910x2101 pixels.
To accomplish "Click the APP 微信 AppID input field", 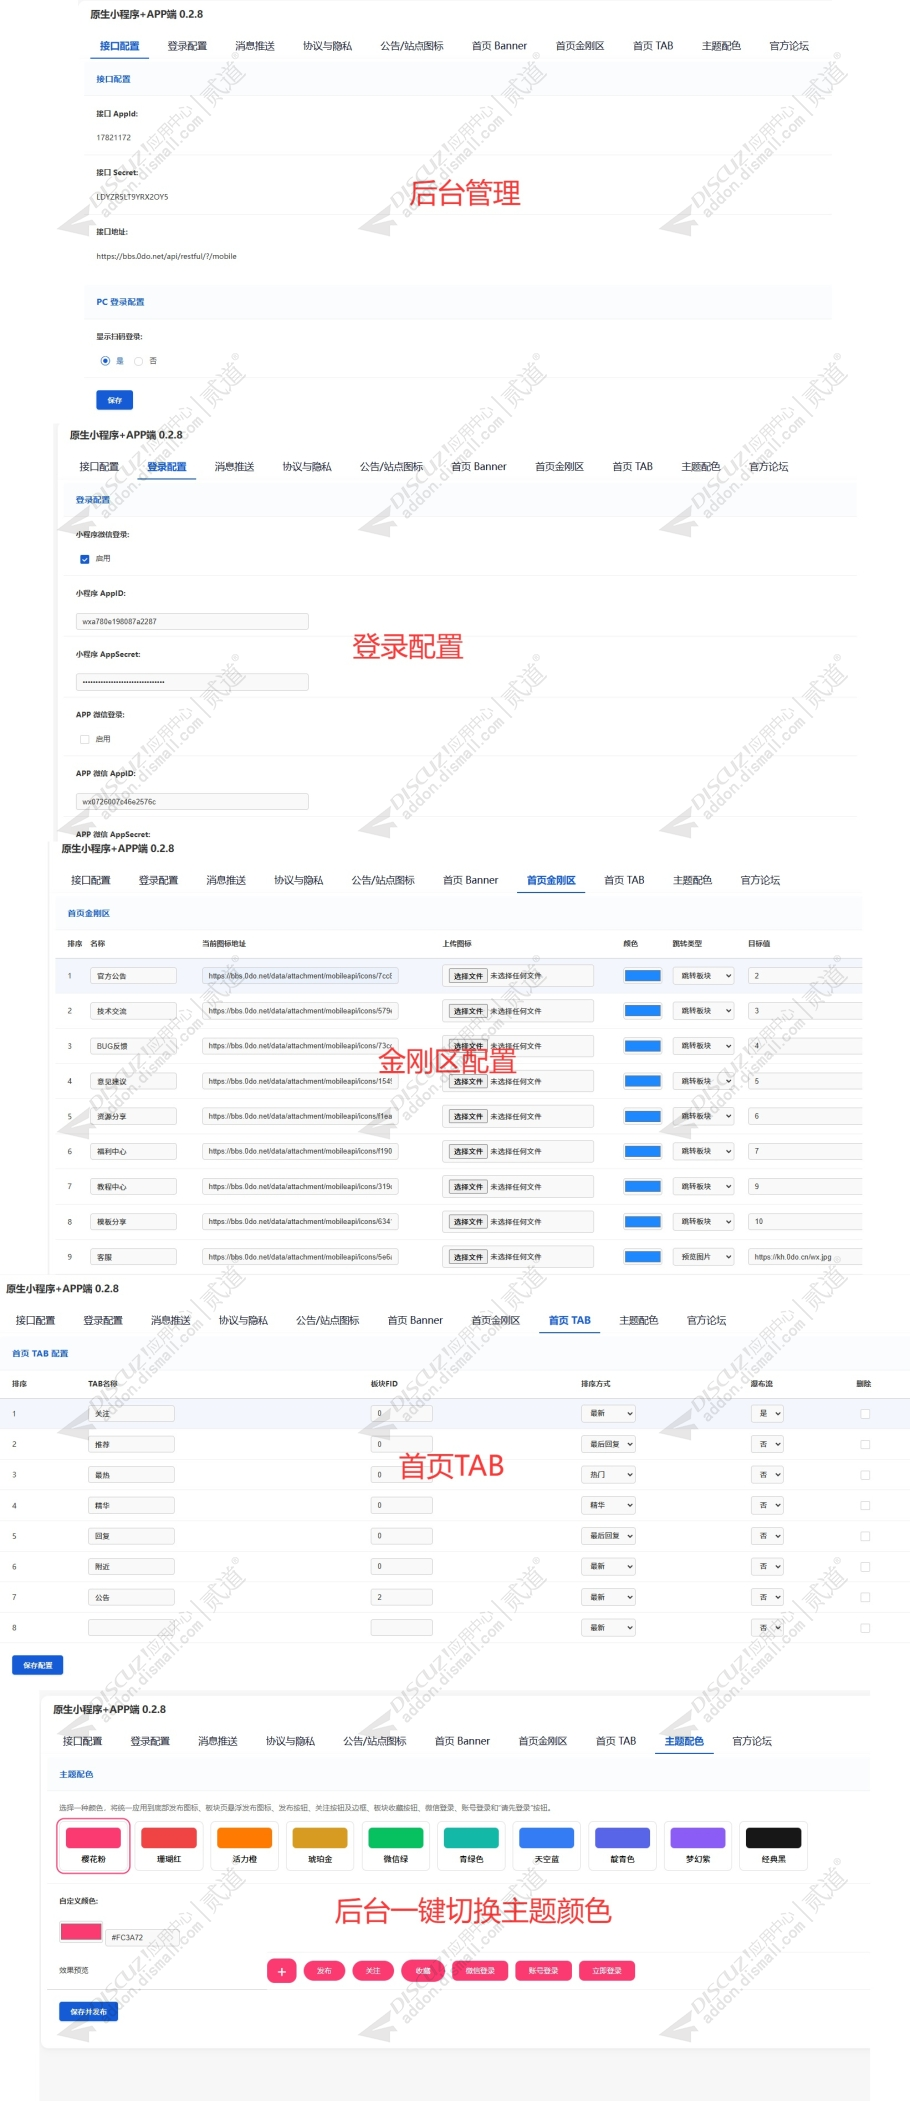I will (x=192, y=802).
